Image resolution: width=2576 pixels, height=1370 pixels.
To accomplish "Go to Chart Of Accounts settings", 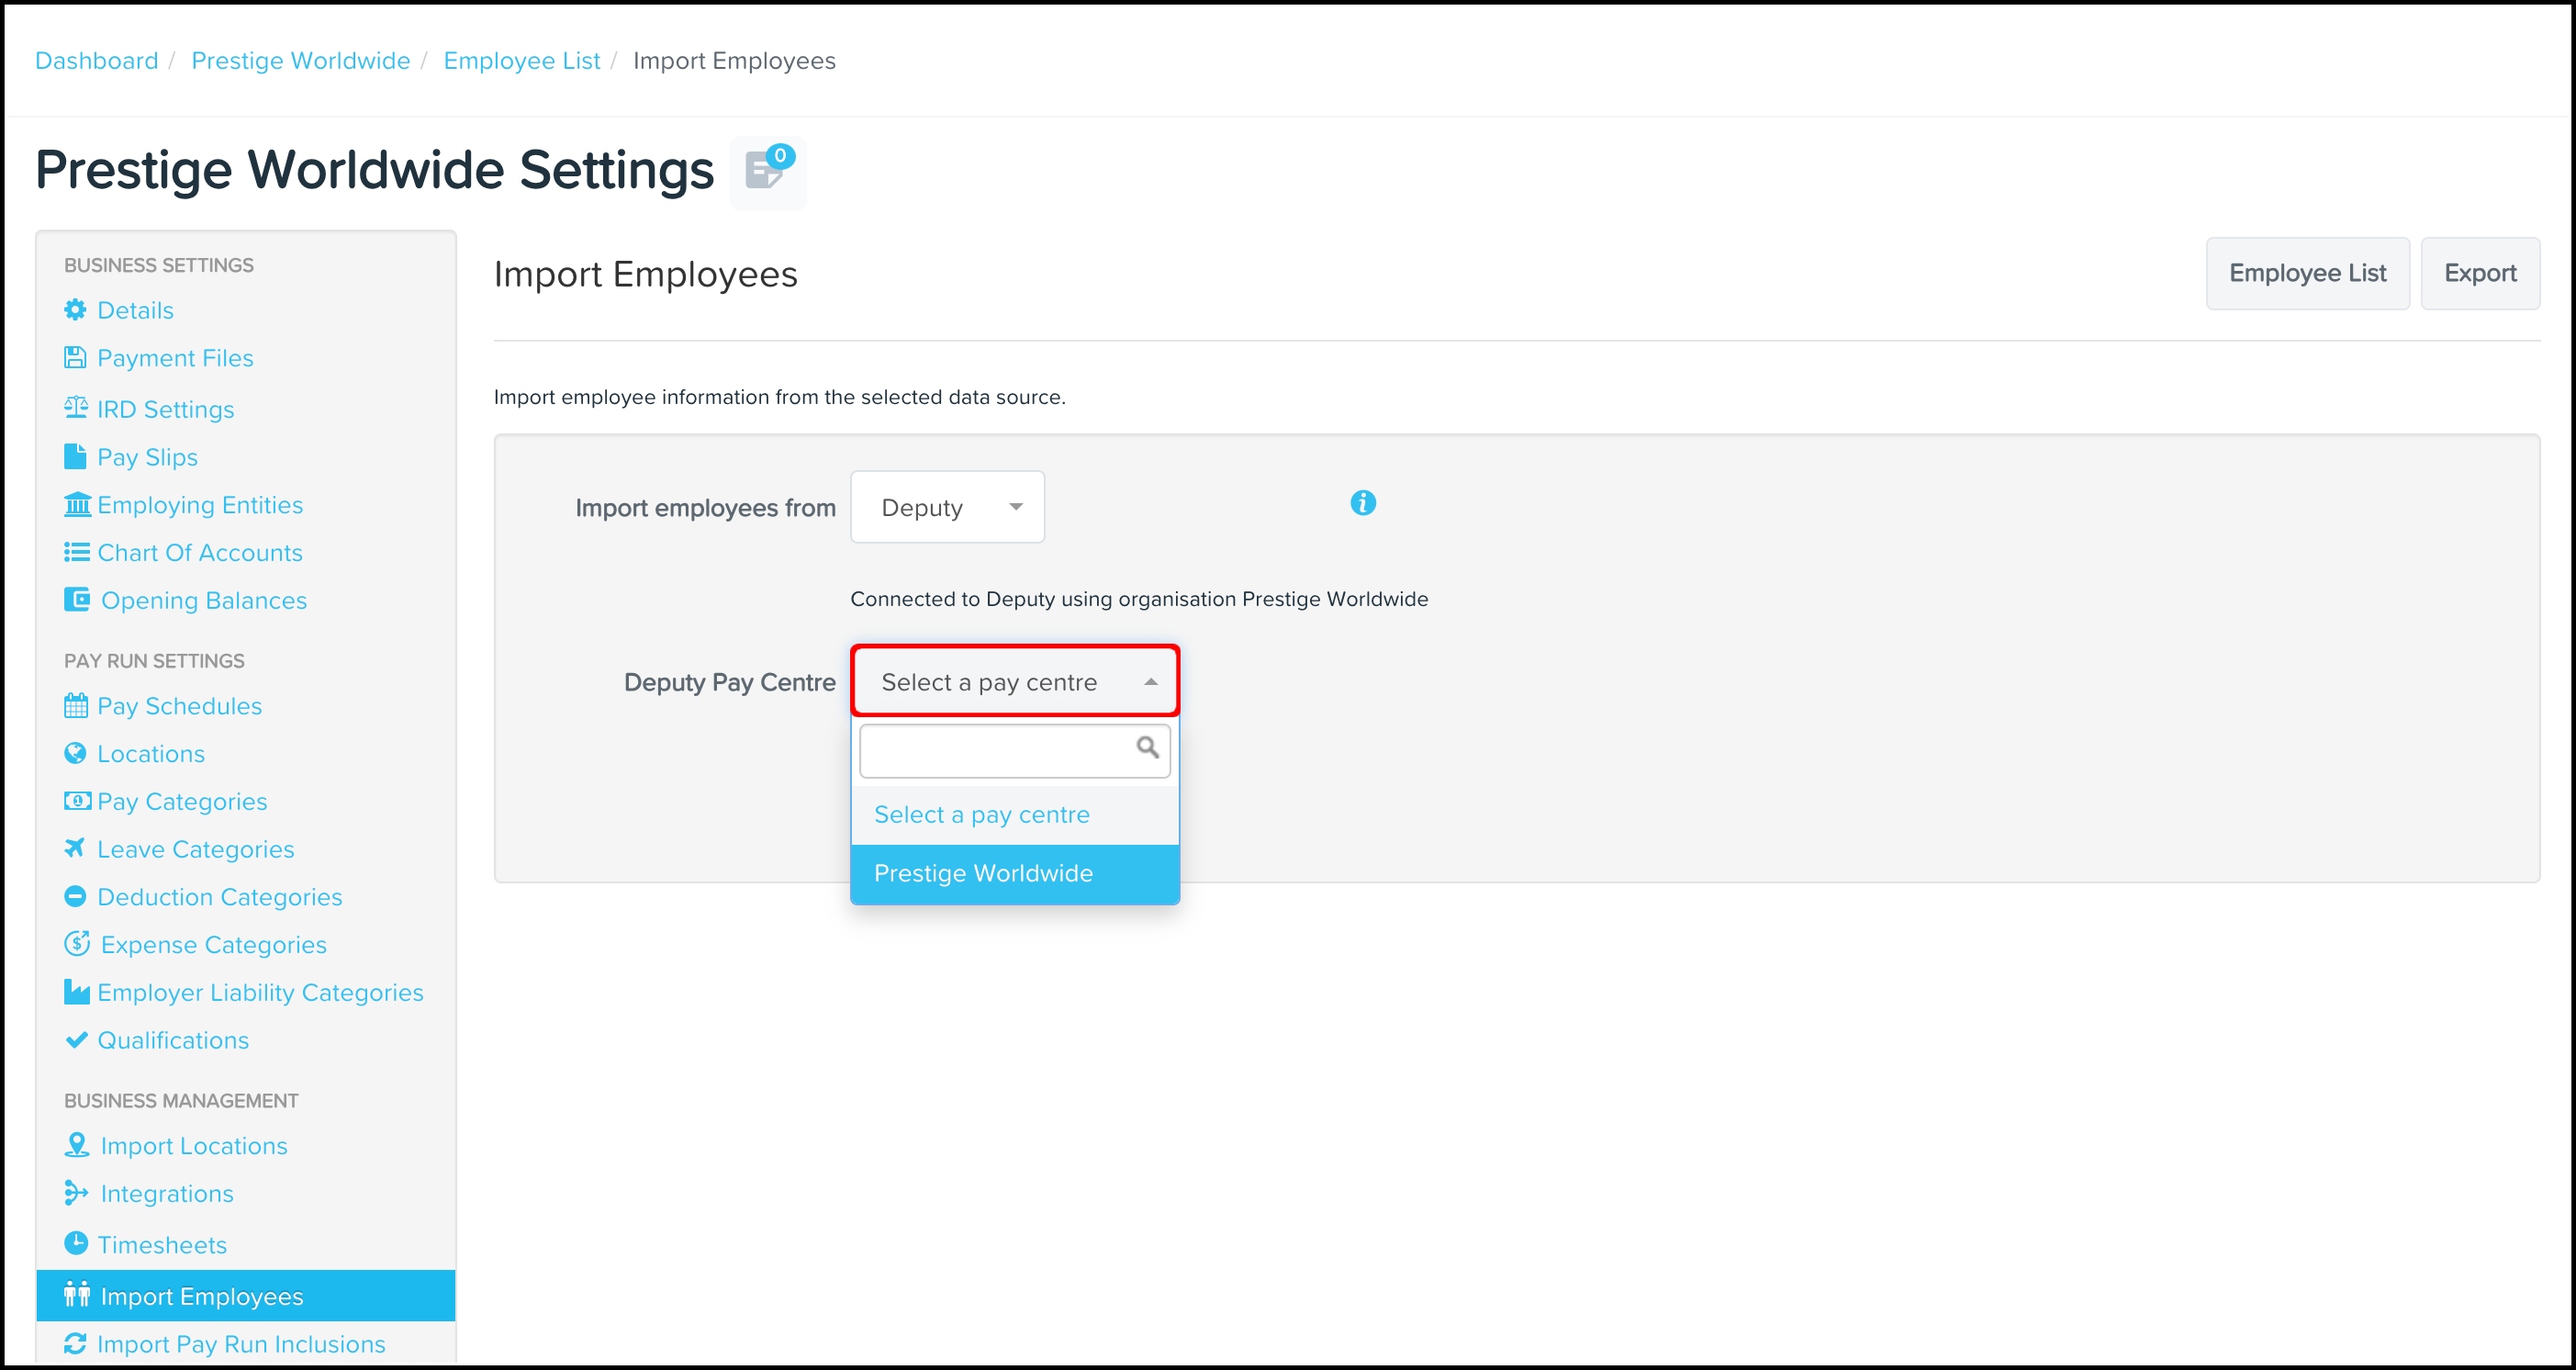I will [199, 553].
